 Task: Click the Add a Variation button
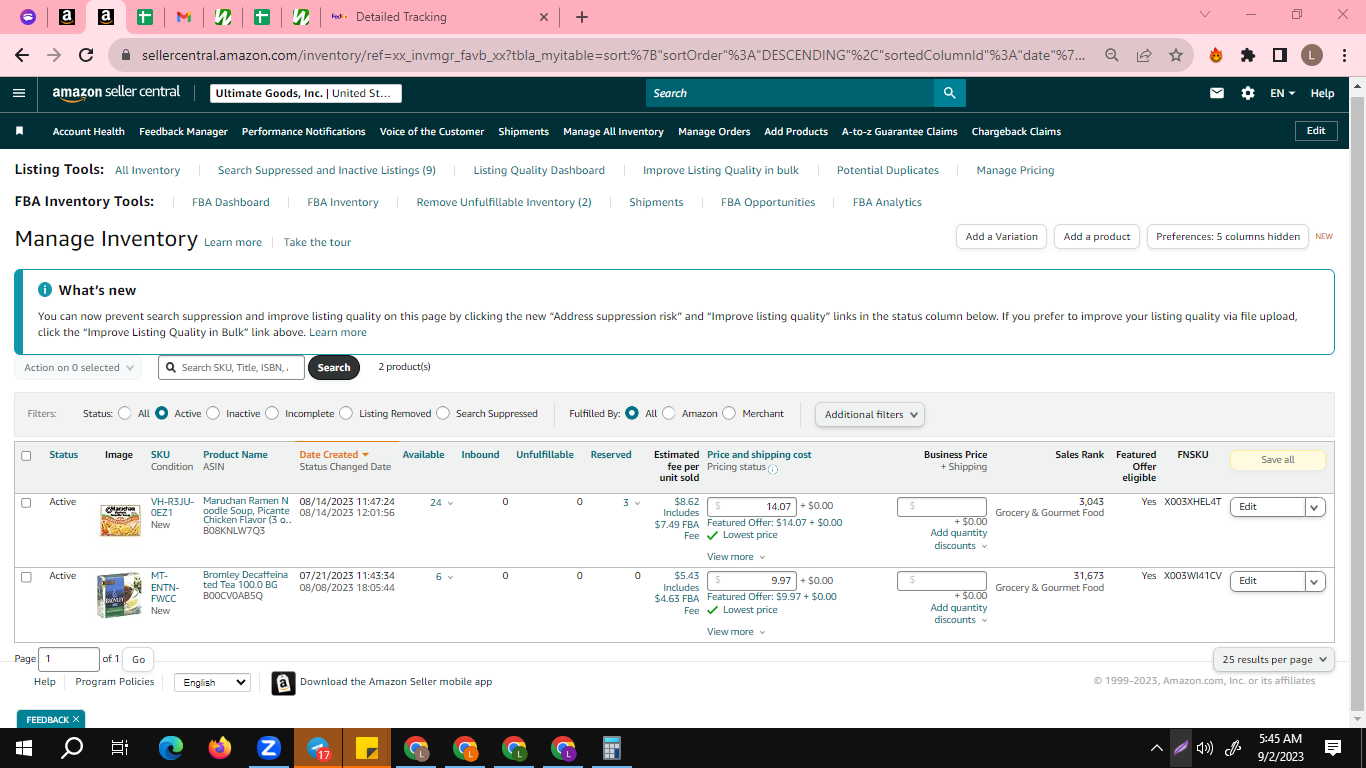point(1002,237)
